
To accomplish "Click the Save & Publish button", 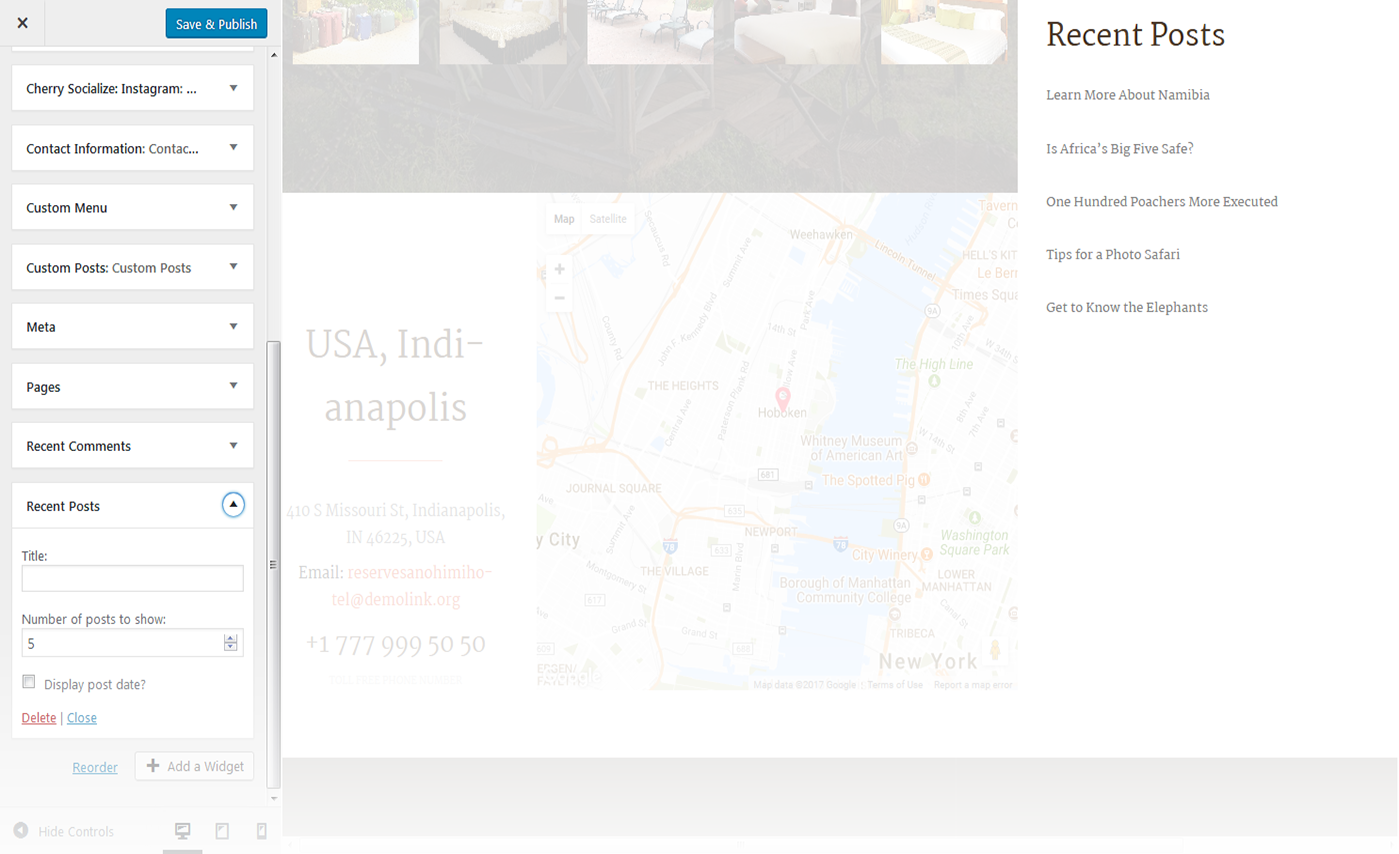I will click(216, 24).
